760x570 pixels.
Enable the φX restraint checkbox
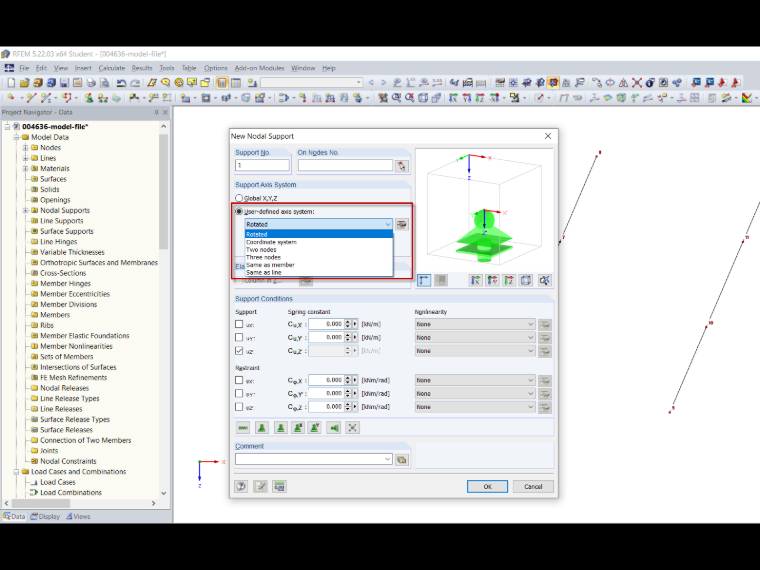(x=239, y=380)
